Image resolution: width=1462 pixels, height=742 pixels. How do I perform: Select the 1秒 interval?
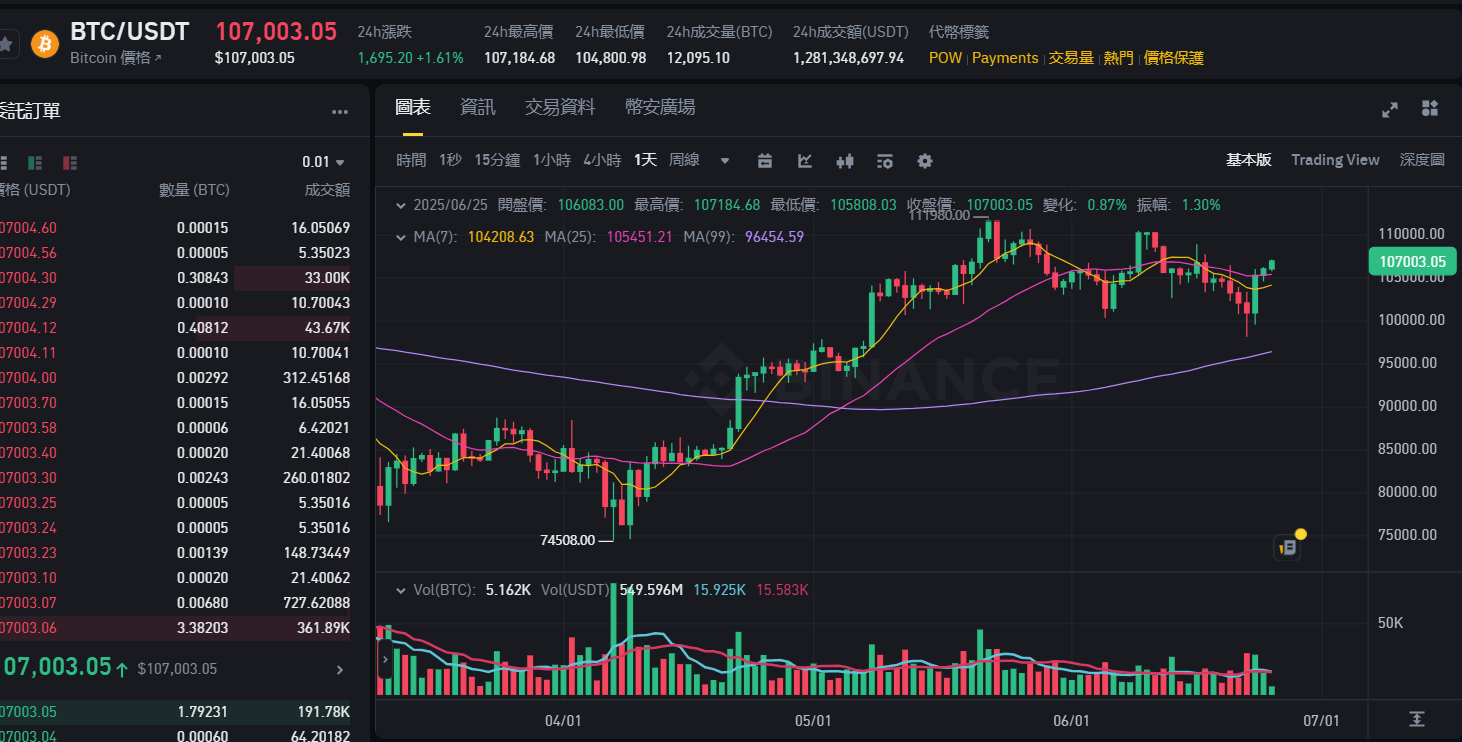click(x=450, y=160)
